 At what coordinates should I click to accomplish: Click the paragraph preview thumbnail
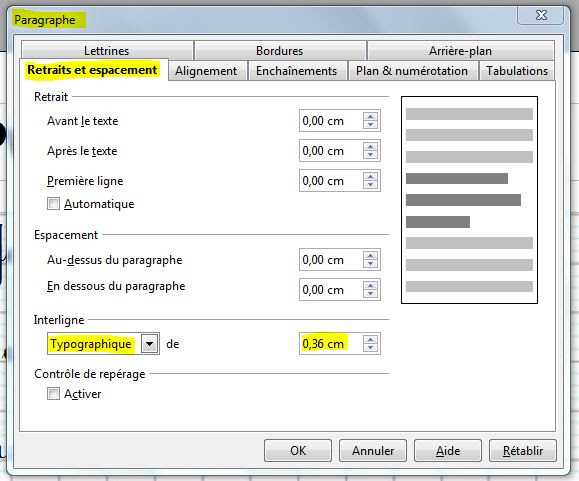[x=469, y=200]
